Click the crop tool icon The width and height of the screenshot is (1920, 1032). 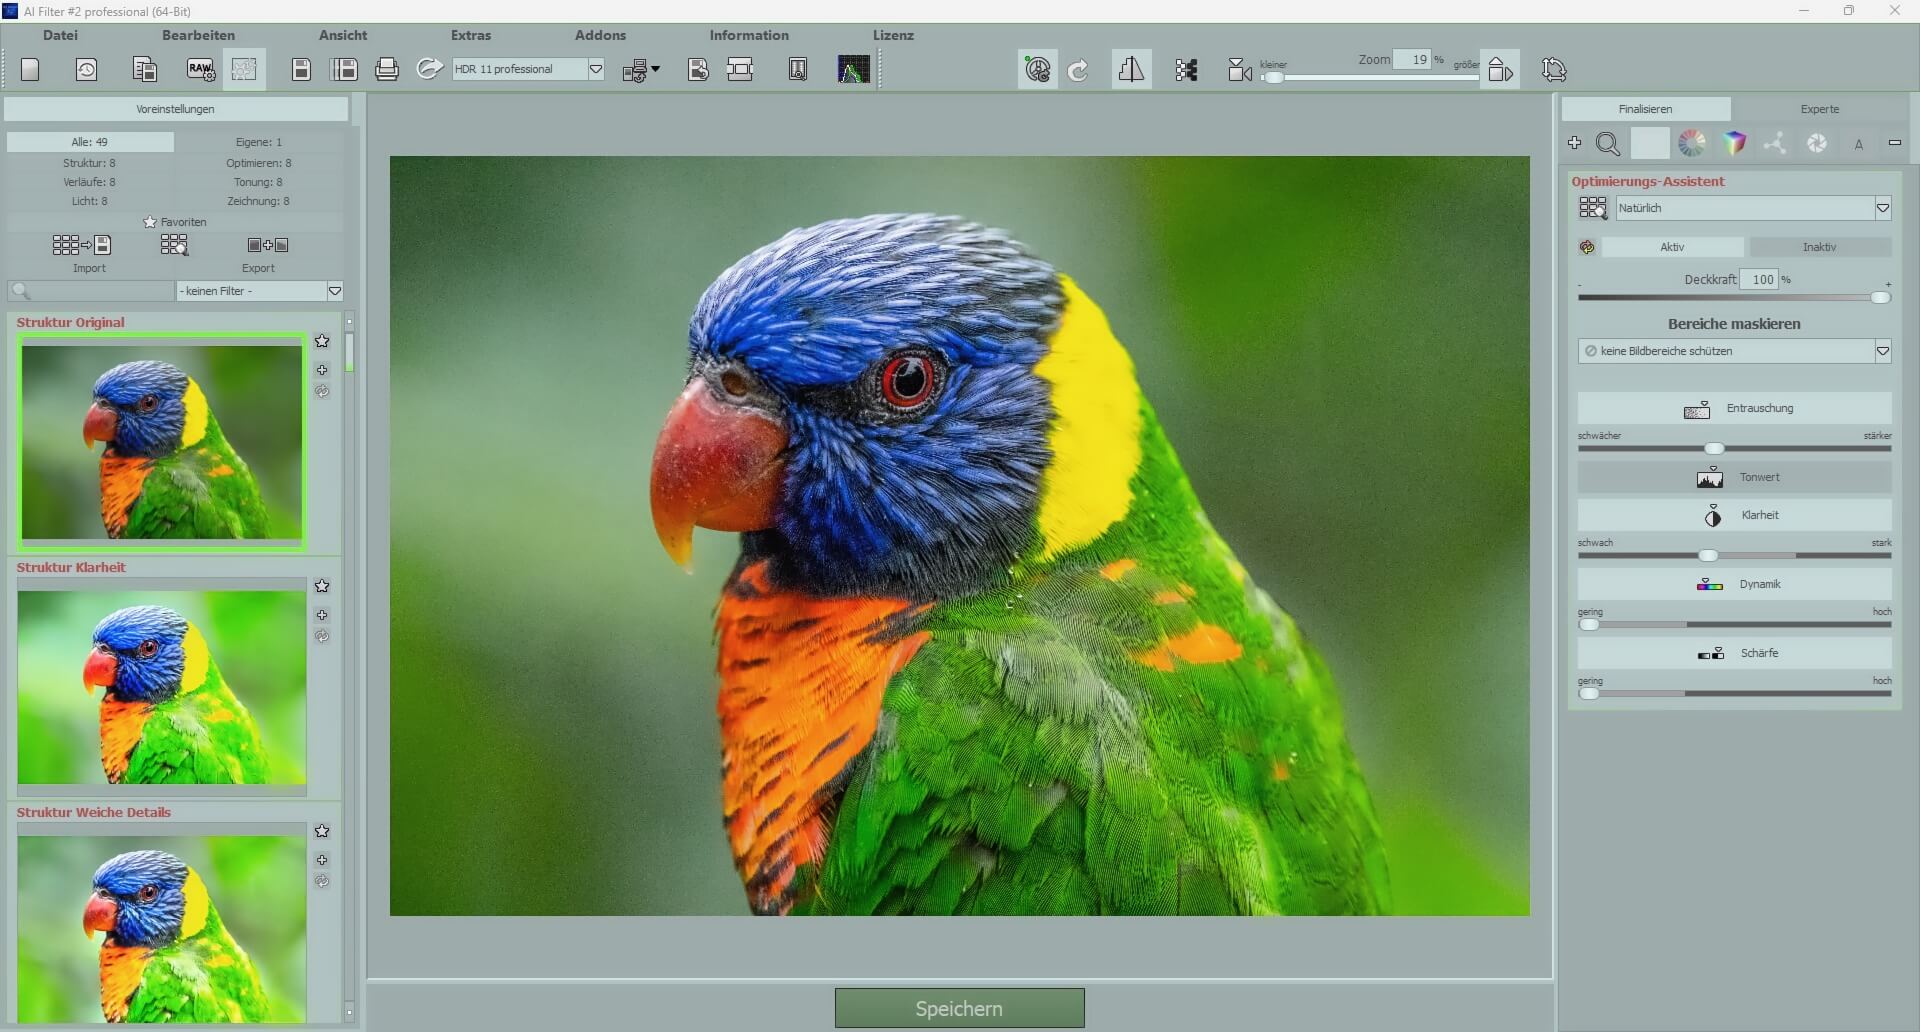[x=740, y=69]
